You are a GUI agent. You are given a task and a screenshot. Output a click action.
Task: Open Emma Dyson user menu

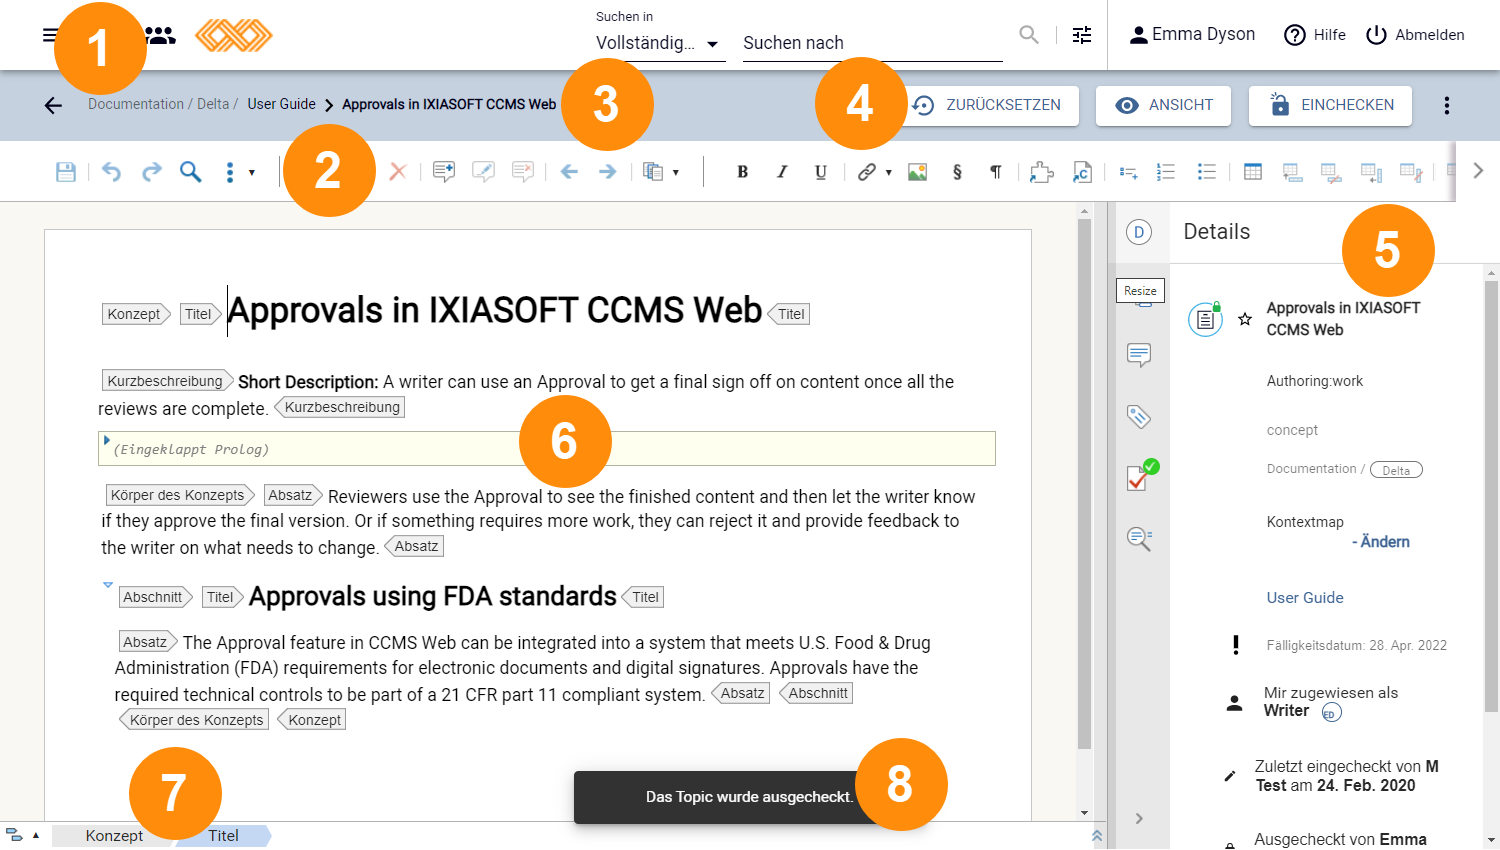[1192, 35]
